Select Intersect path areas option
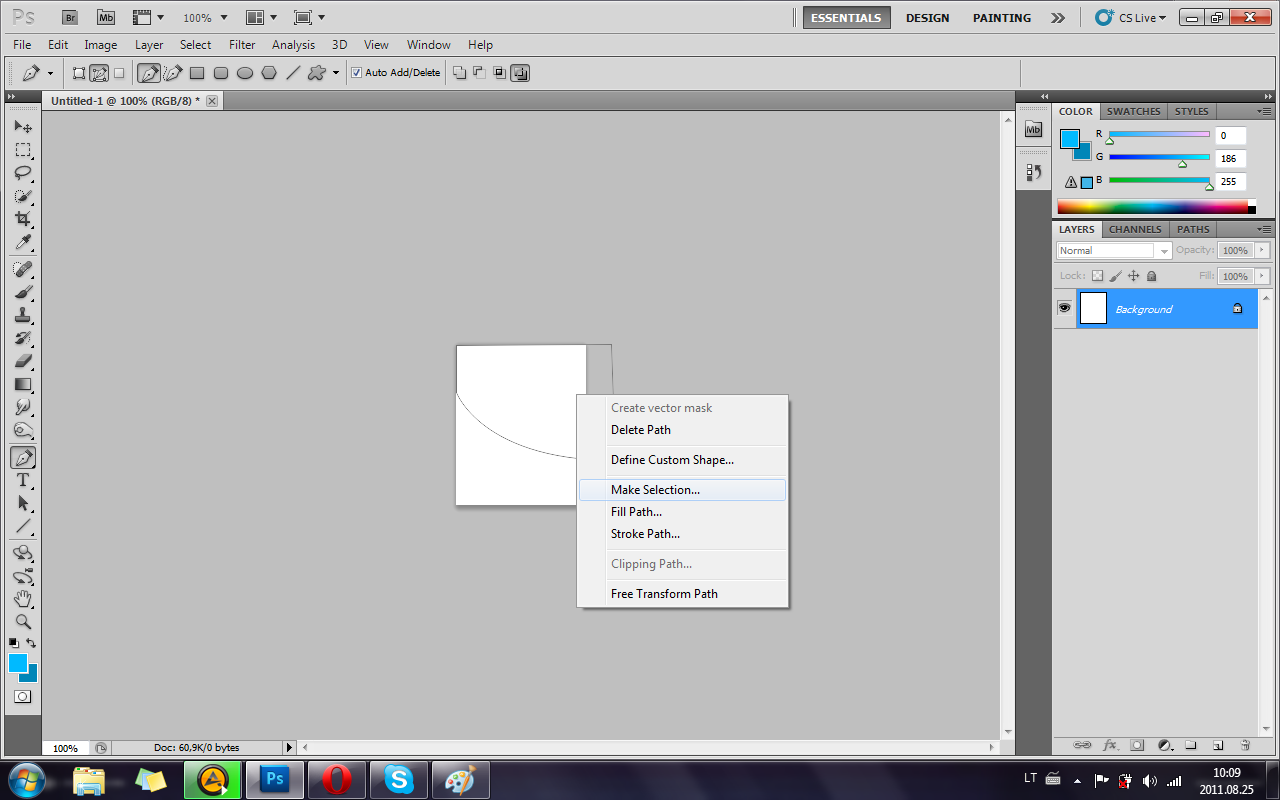 [x=500, y=72]
